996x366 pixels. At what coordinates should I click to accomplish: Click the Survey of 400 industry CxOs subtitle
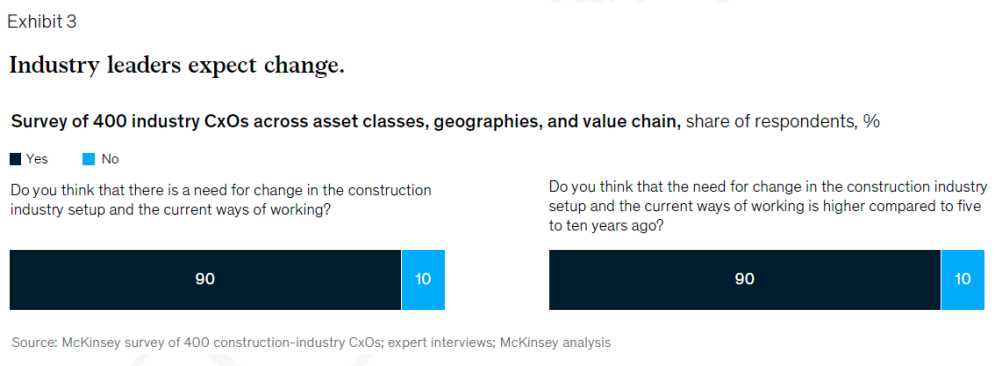click(346, 121)
